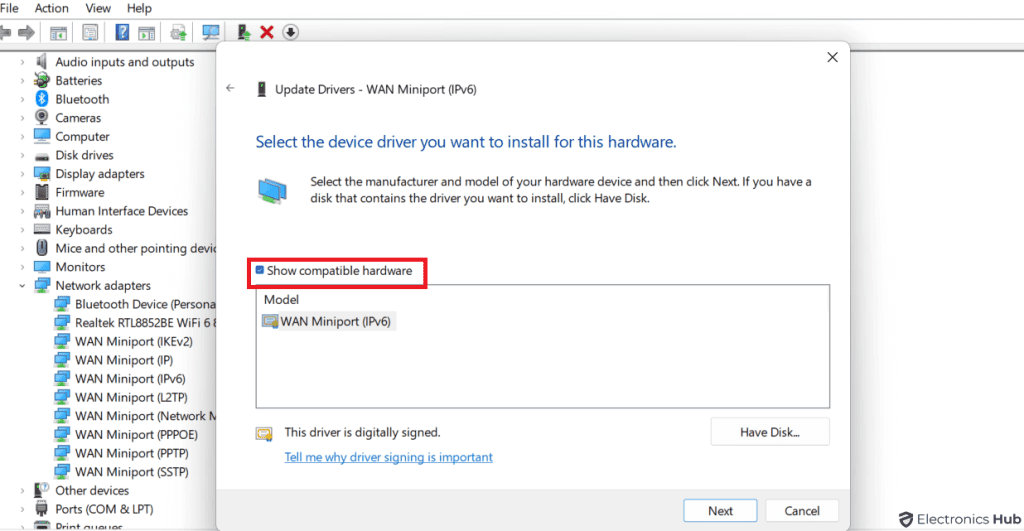Click the Update device driver toolbar icon
This screenshot has width=1024, height=531.
click(x=244, y=32)
